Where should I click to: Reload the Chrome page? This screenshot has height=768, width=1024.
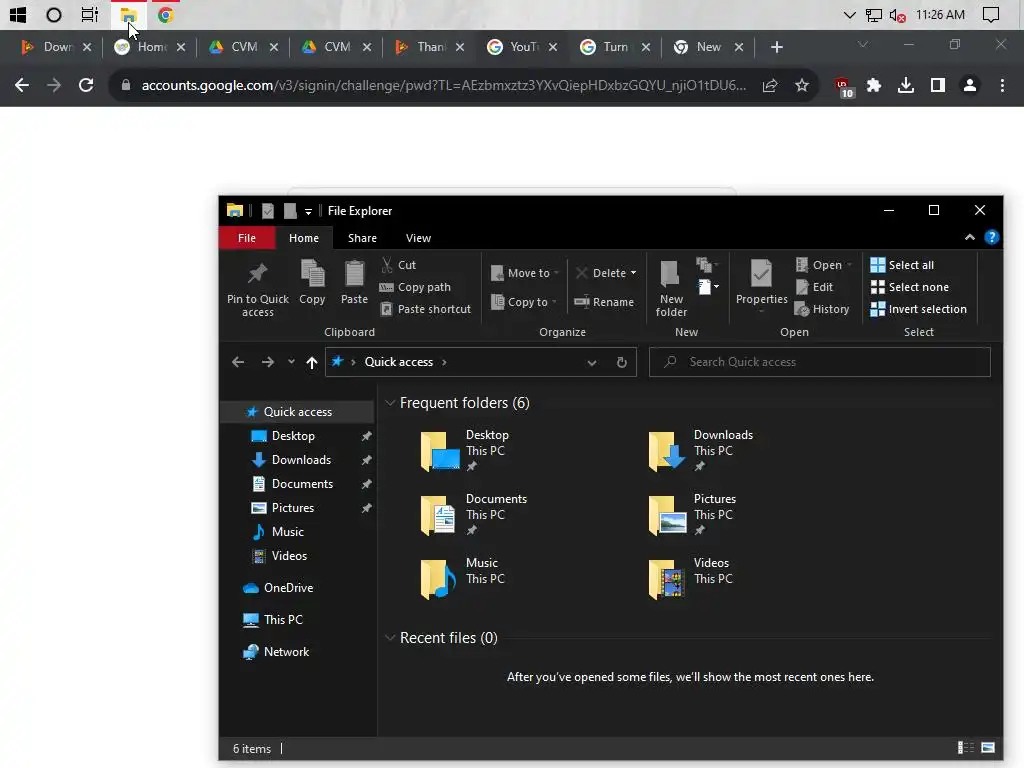pos(86,85)
